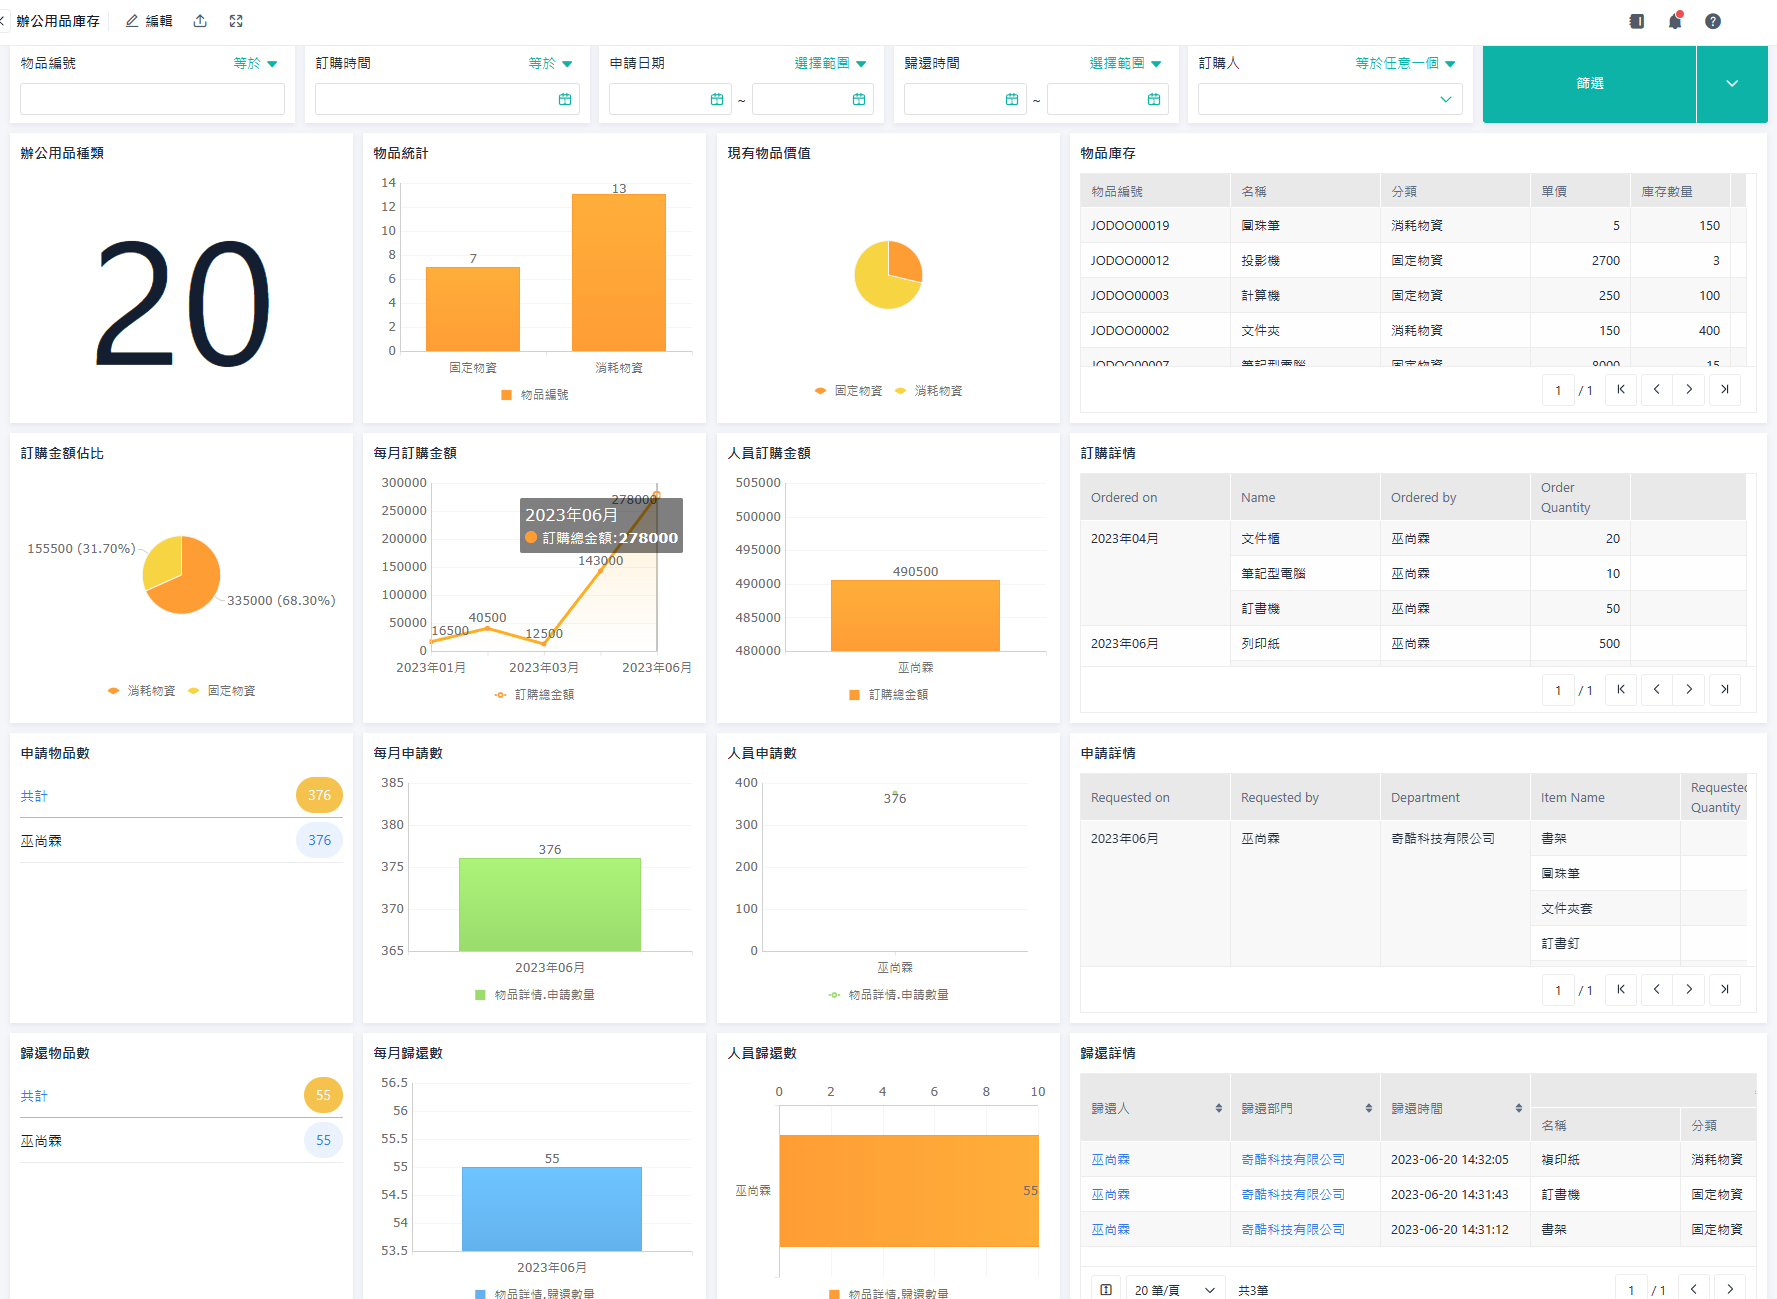This screenshot has height=1299, width=1777.
Task: Go to previous page of 歸還詳情 table
Action: pos(1694,1289)
